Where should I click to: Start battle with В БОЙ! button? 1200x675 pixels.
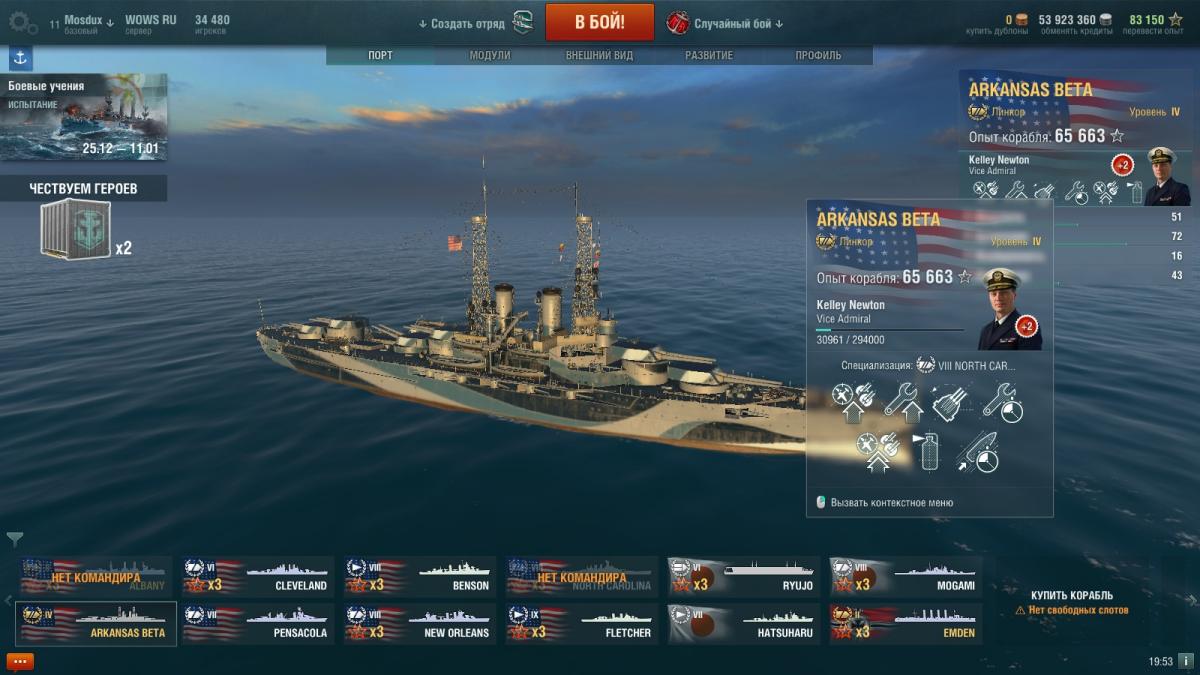point(600,22)
